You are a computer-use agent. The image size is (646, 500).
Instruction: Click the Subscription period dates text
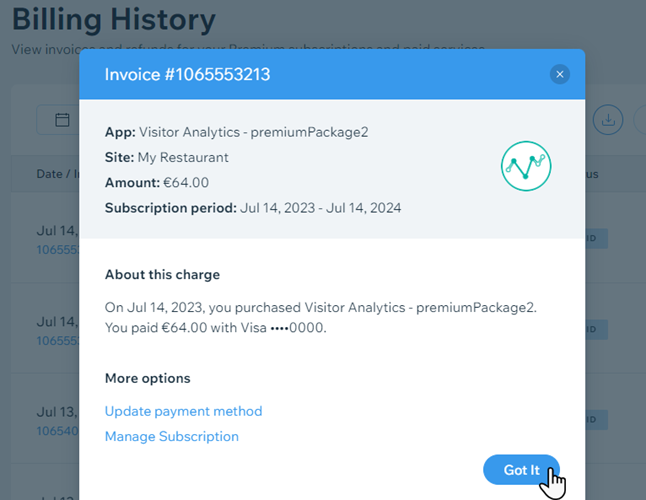click(321, 208)
